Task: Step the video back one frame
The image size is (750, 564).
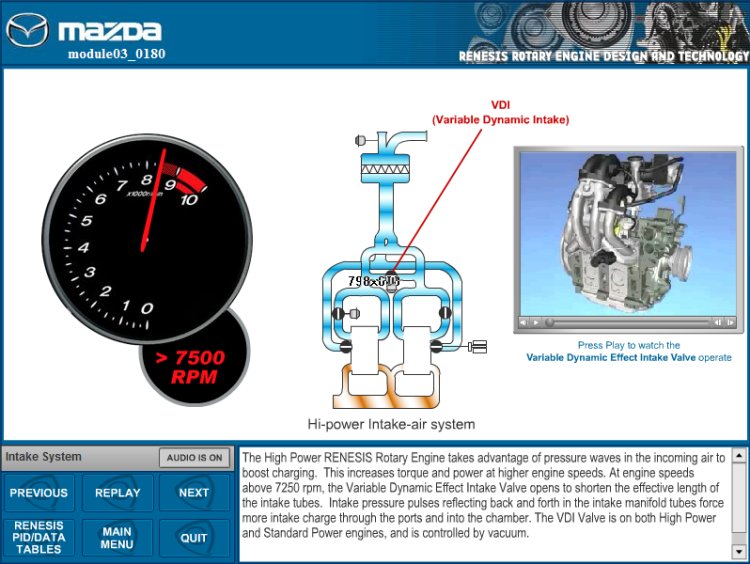Action: [718, 322]
